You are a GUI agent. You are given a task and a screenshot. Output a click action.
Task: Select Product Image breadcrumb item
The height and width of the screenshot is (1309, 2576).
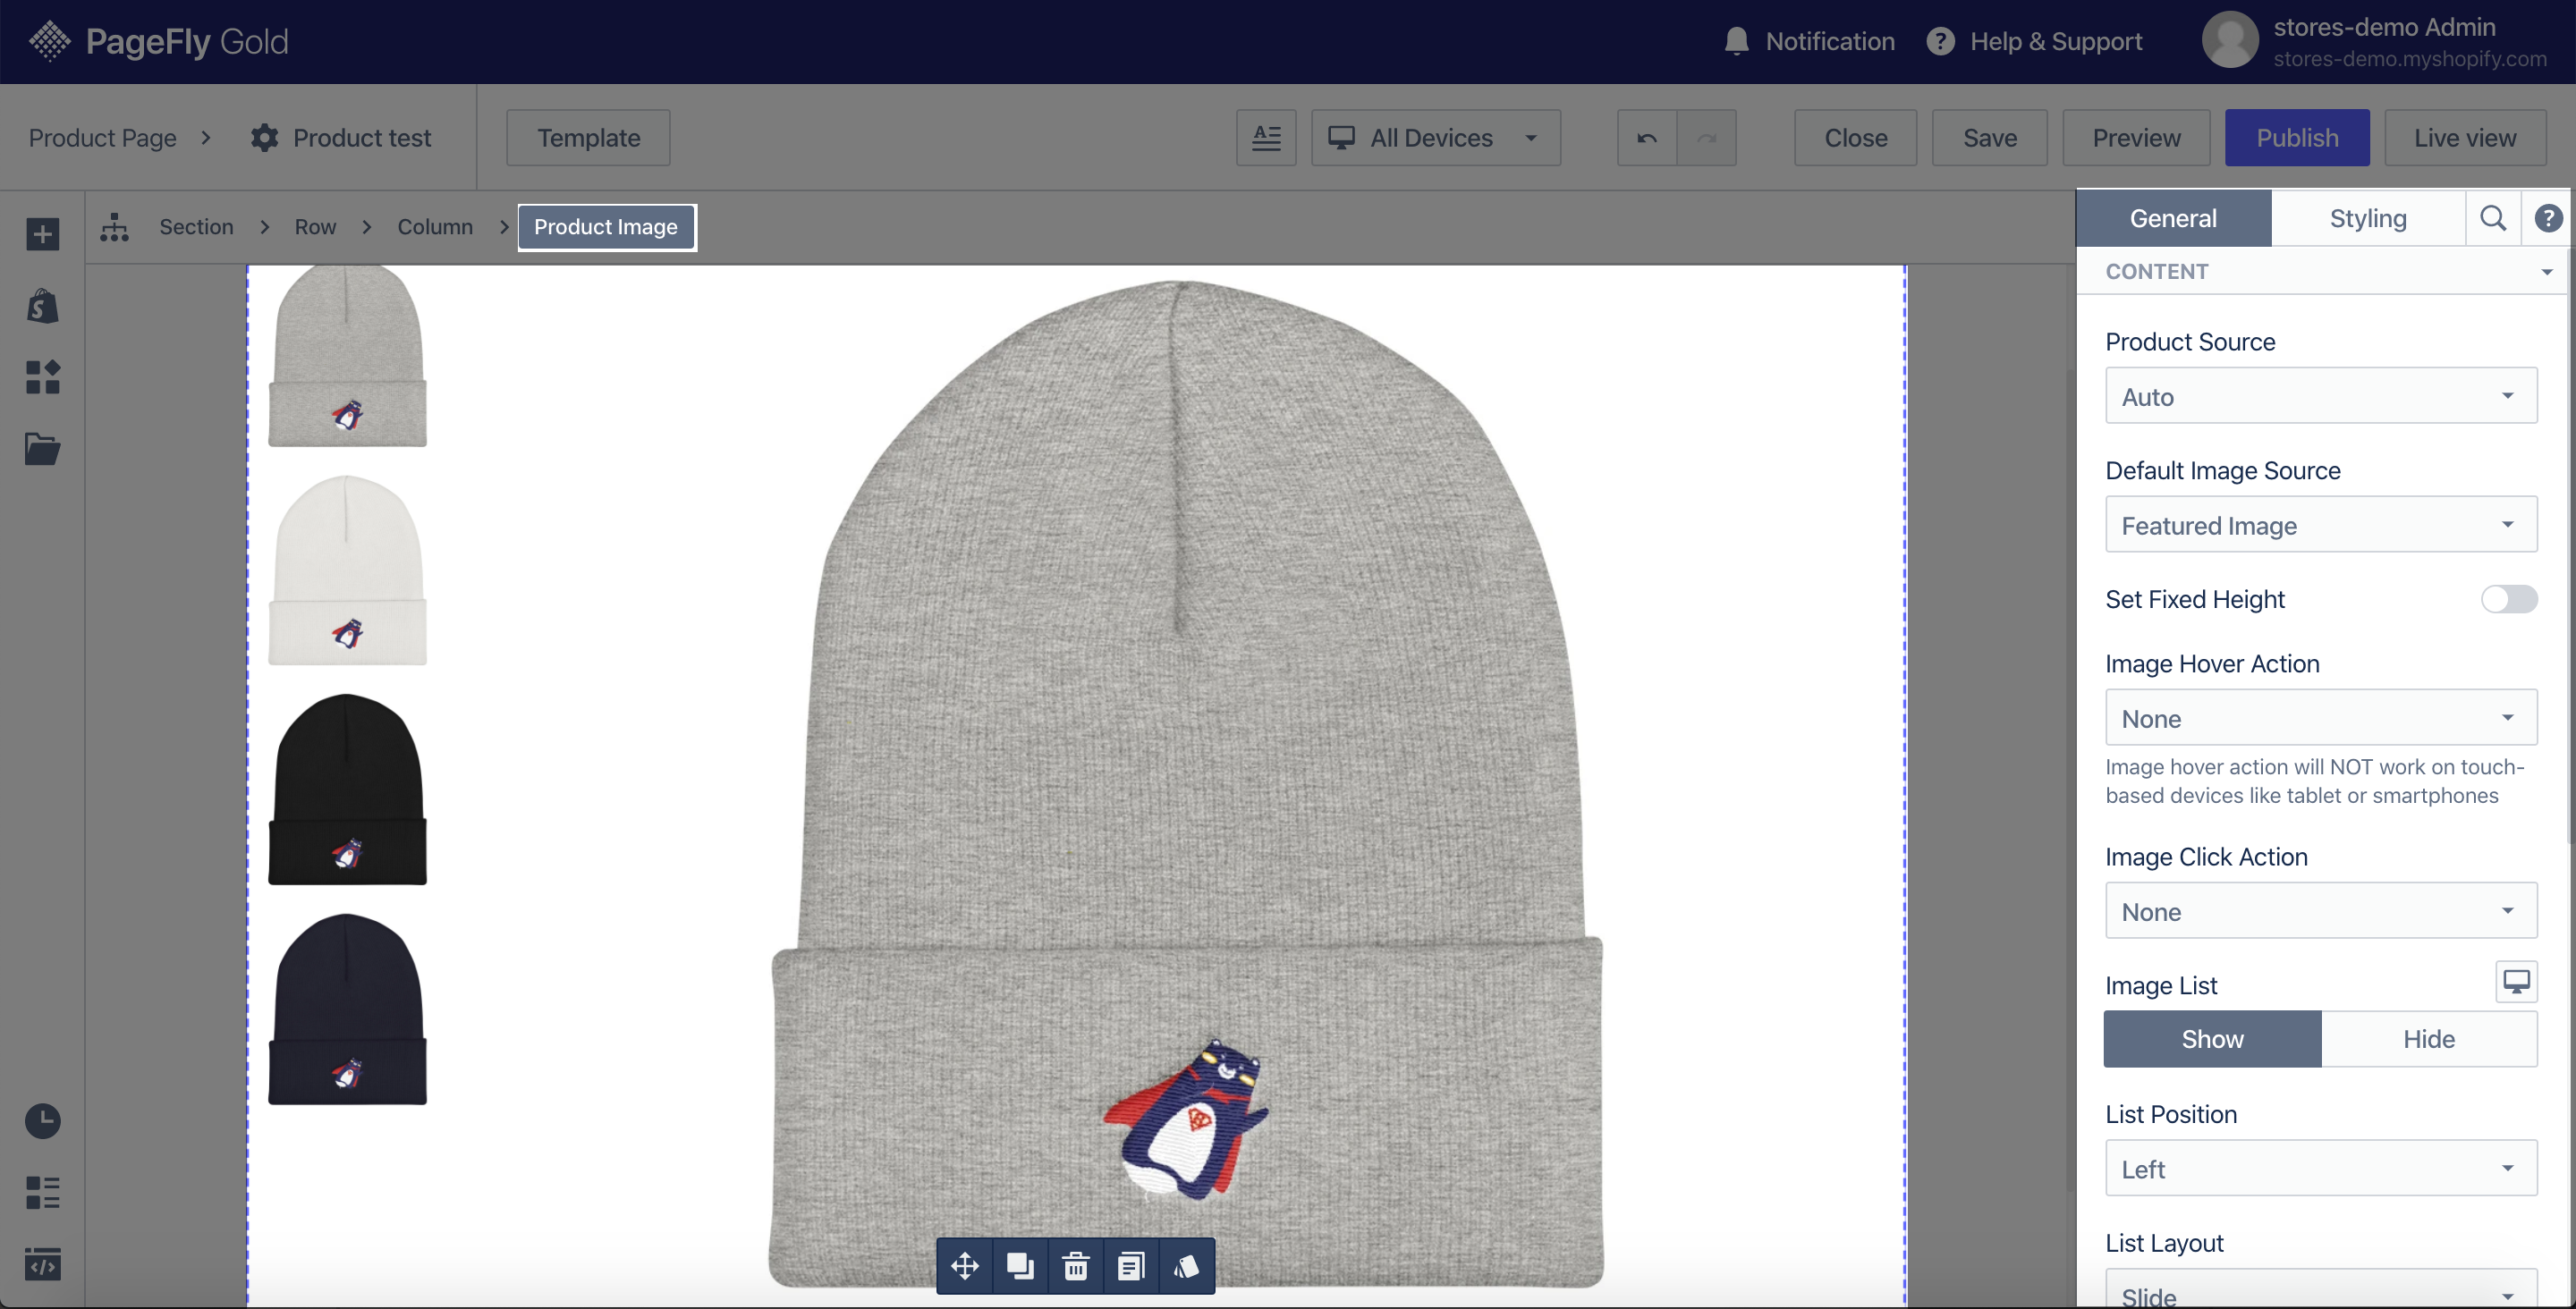(x=606, y=227)
